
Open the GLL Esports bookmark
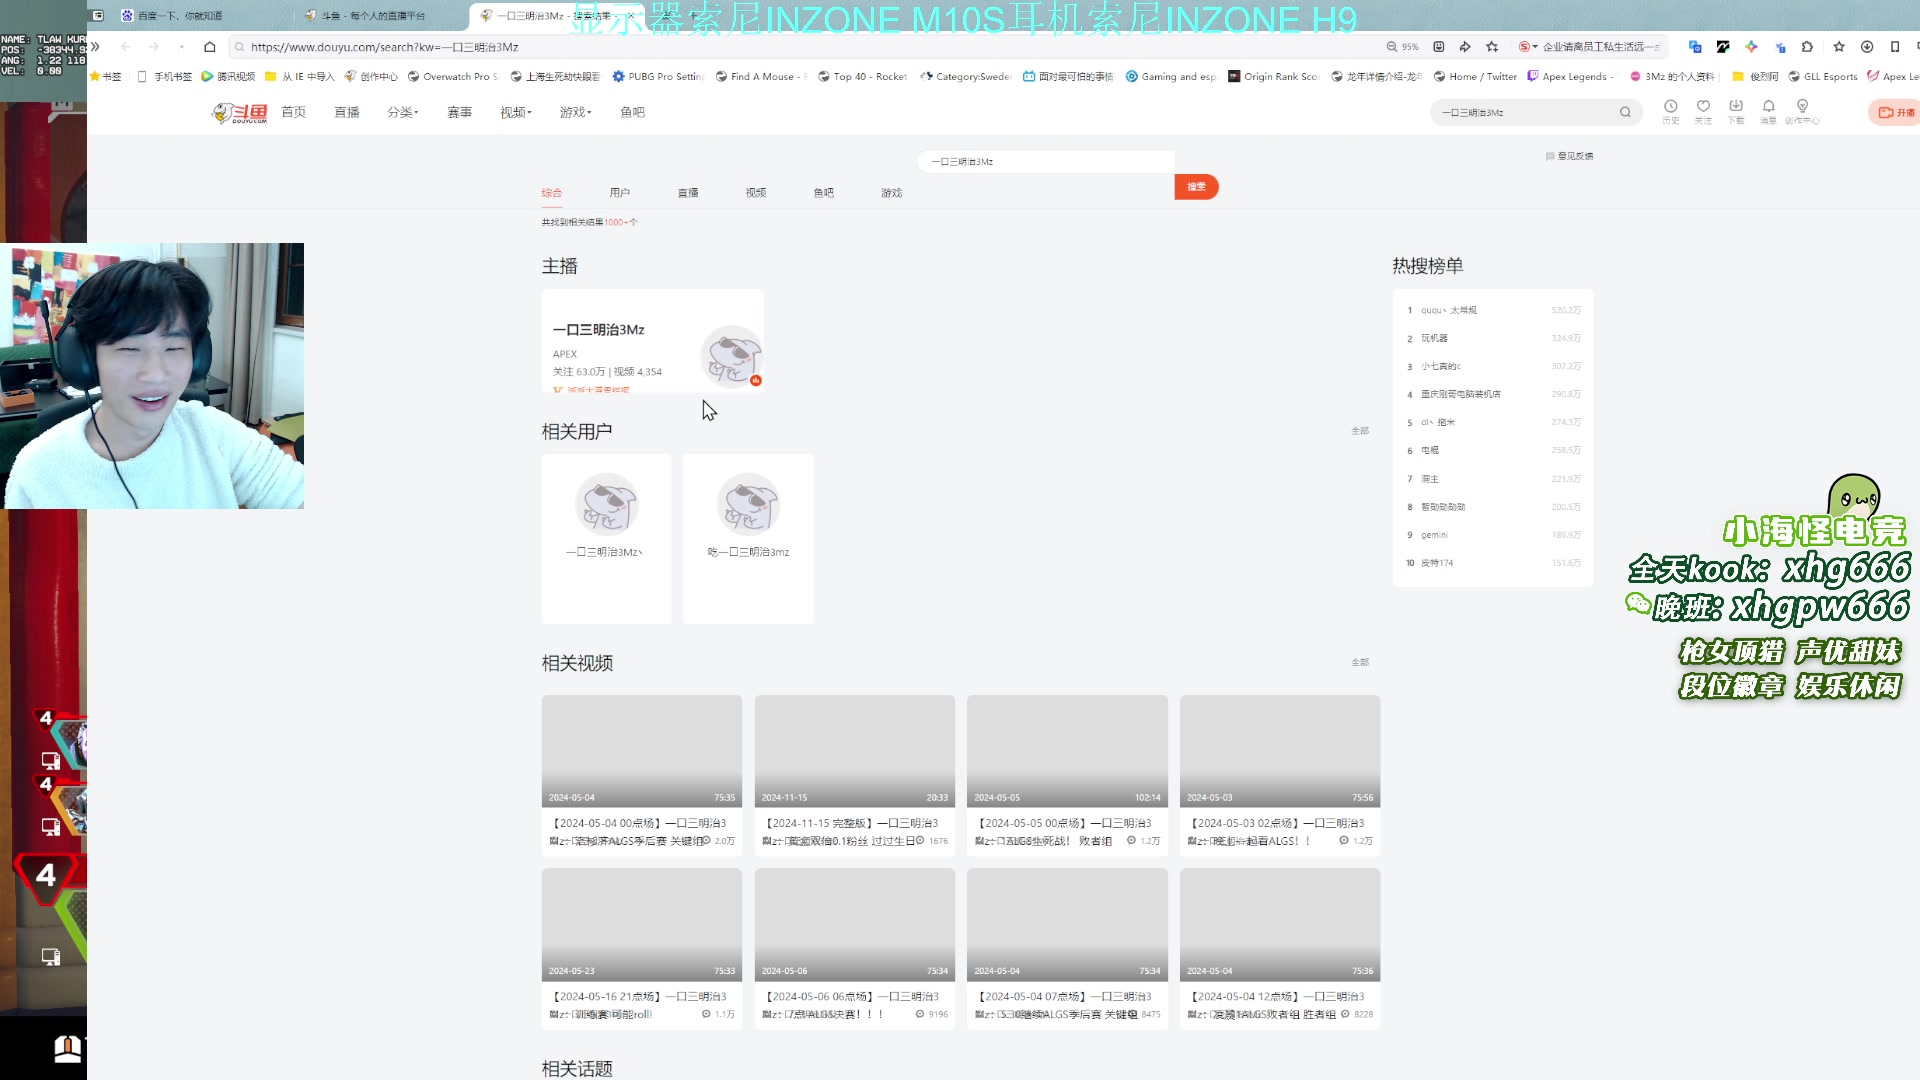click(x=1822, y=76)
